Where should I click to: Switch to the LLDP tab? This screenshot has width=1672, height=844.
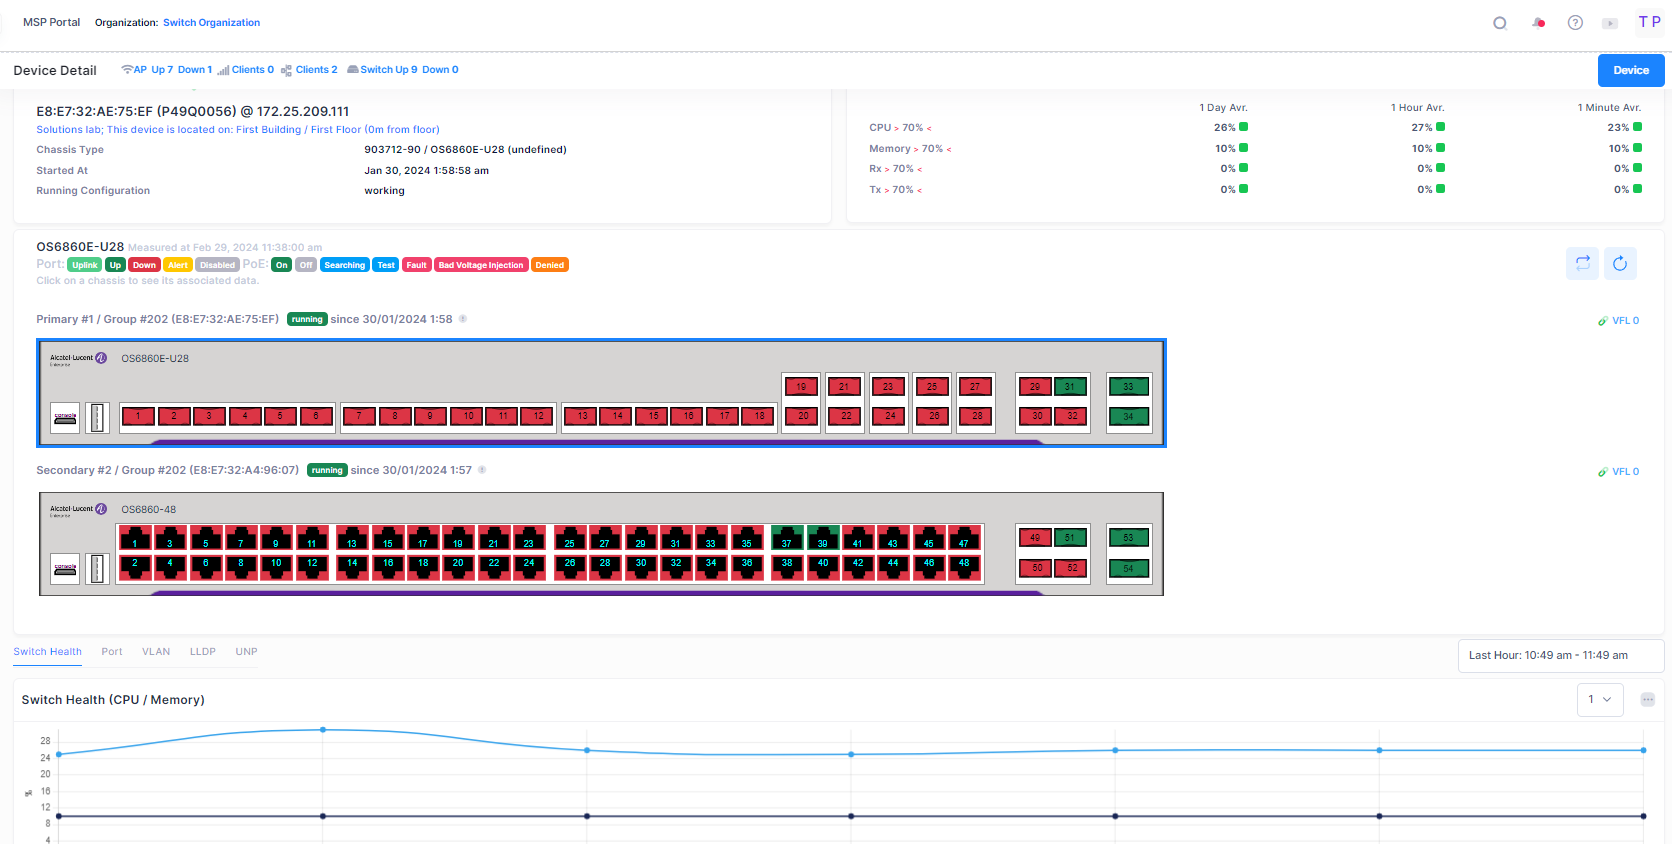[203, 652]
